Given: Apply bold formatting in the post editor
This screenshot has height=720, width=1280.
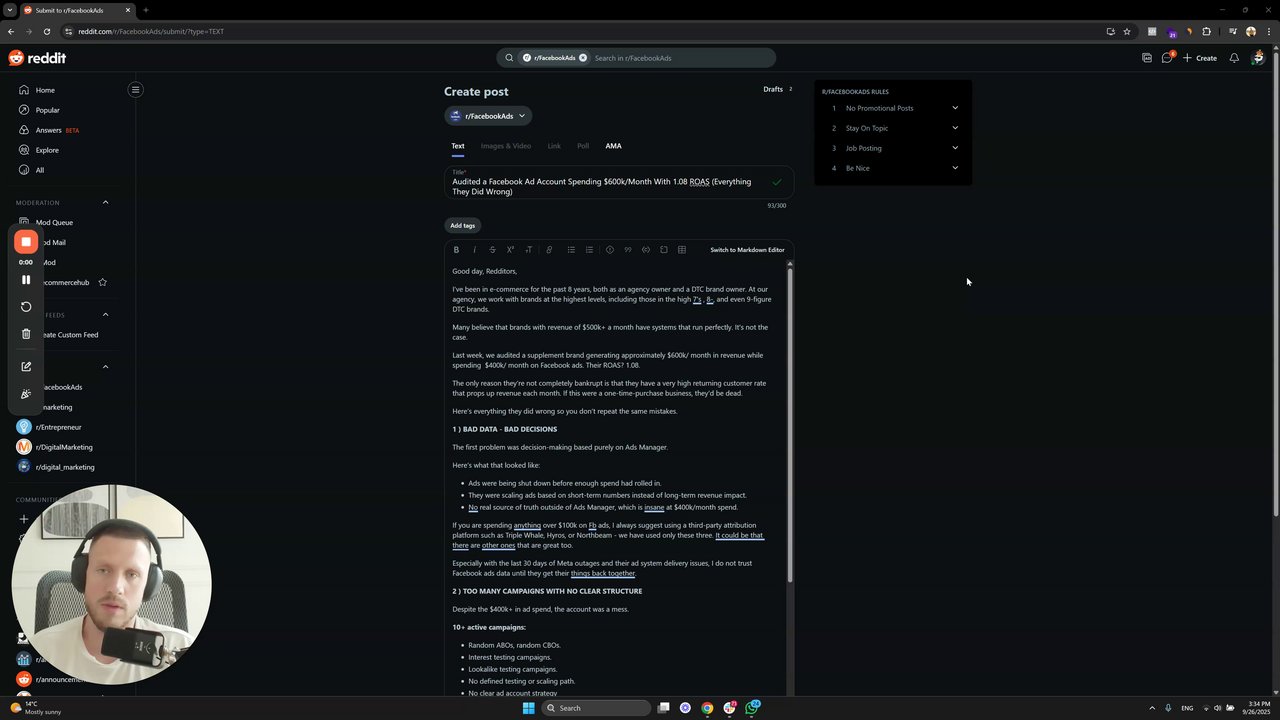Looking at the screenshot, I should coord(456,250).
